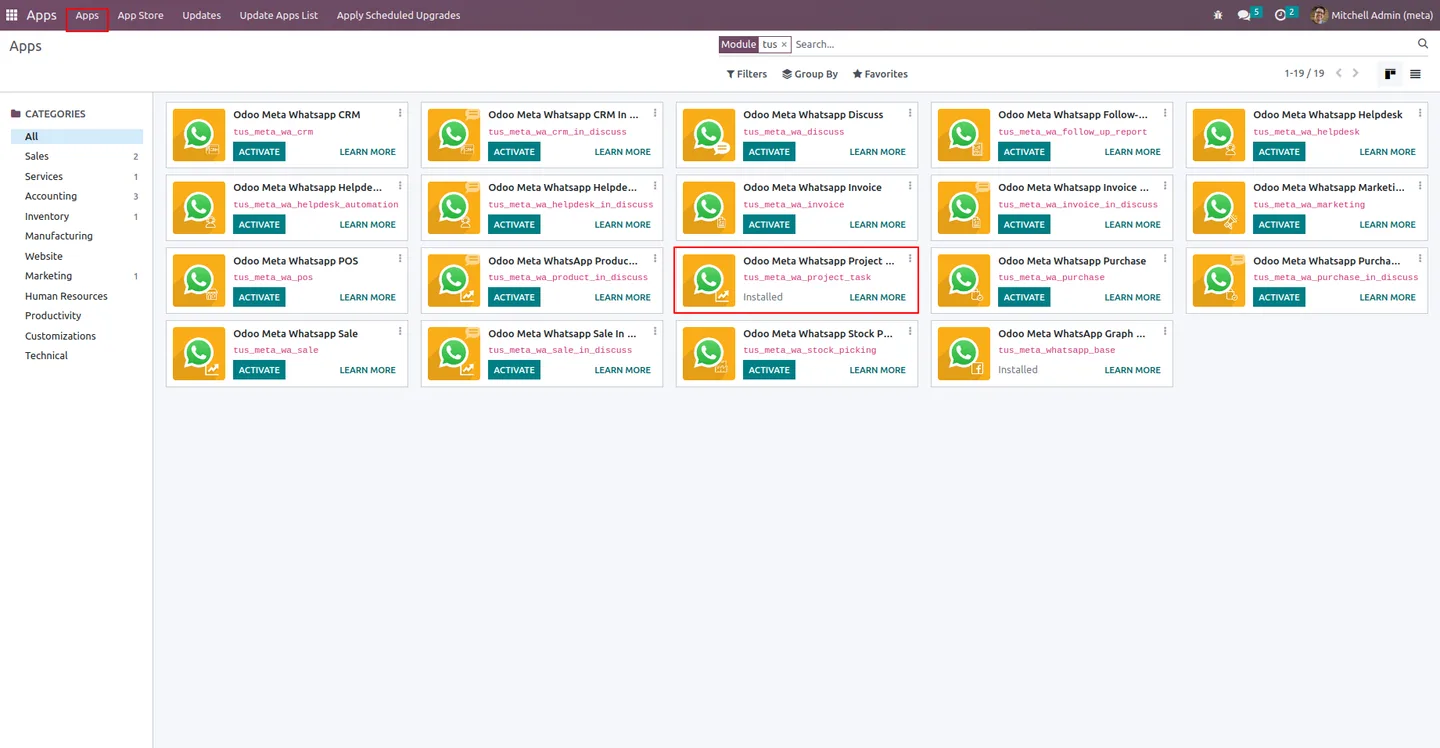
Task: Open three-dot menu on Whatsapp Purchase card
Action: coord(1165,259)
